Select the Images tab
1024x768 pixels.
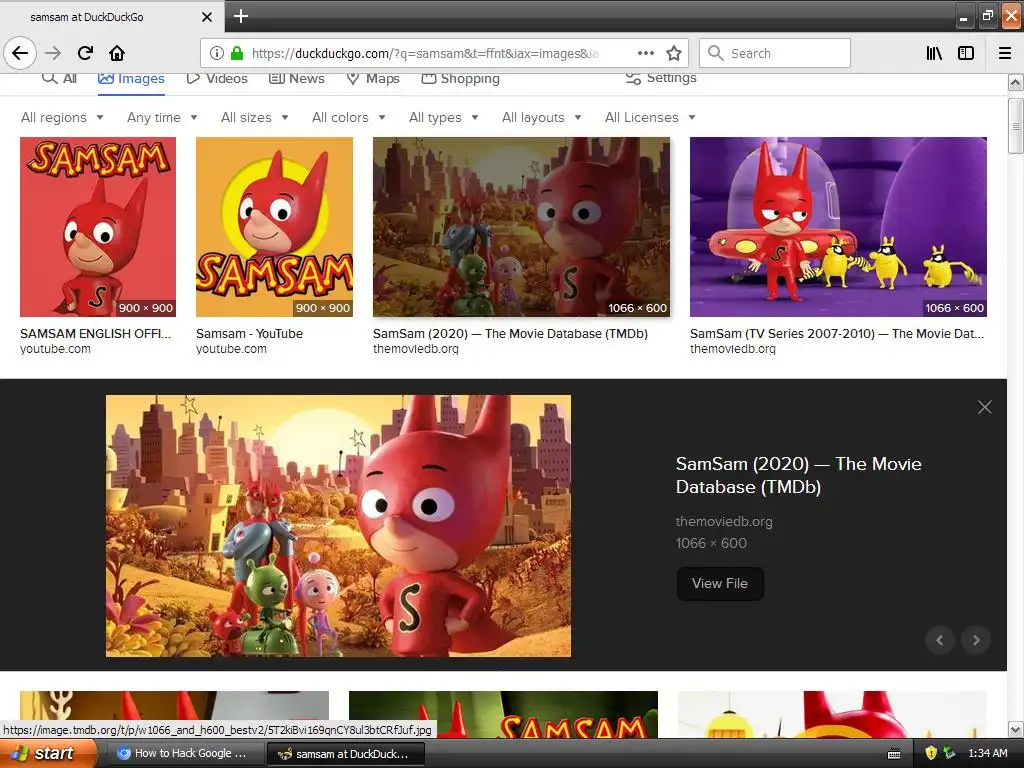coord(131,78)
